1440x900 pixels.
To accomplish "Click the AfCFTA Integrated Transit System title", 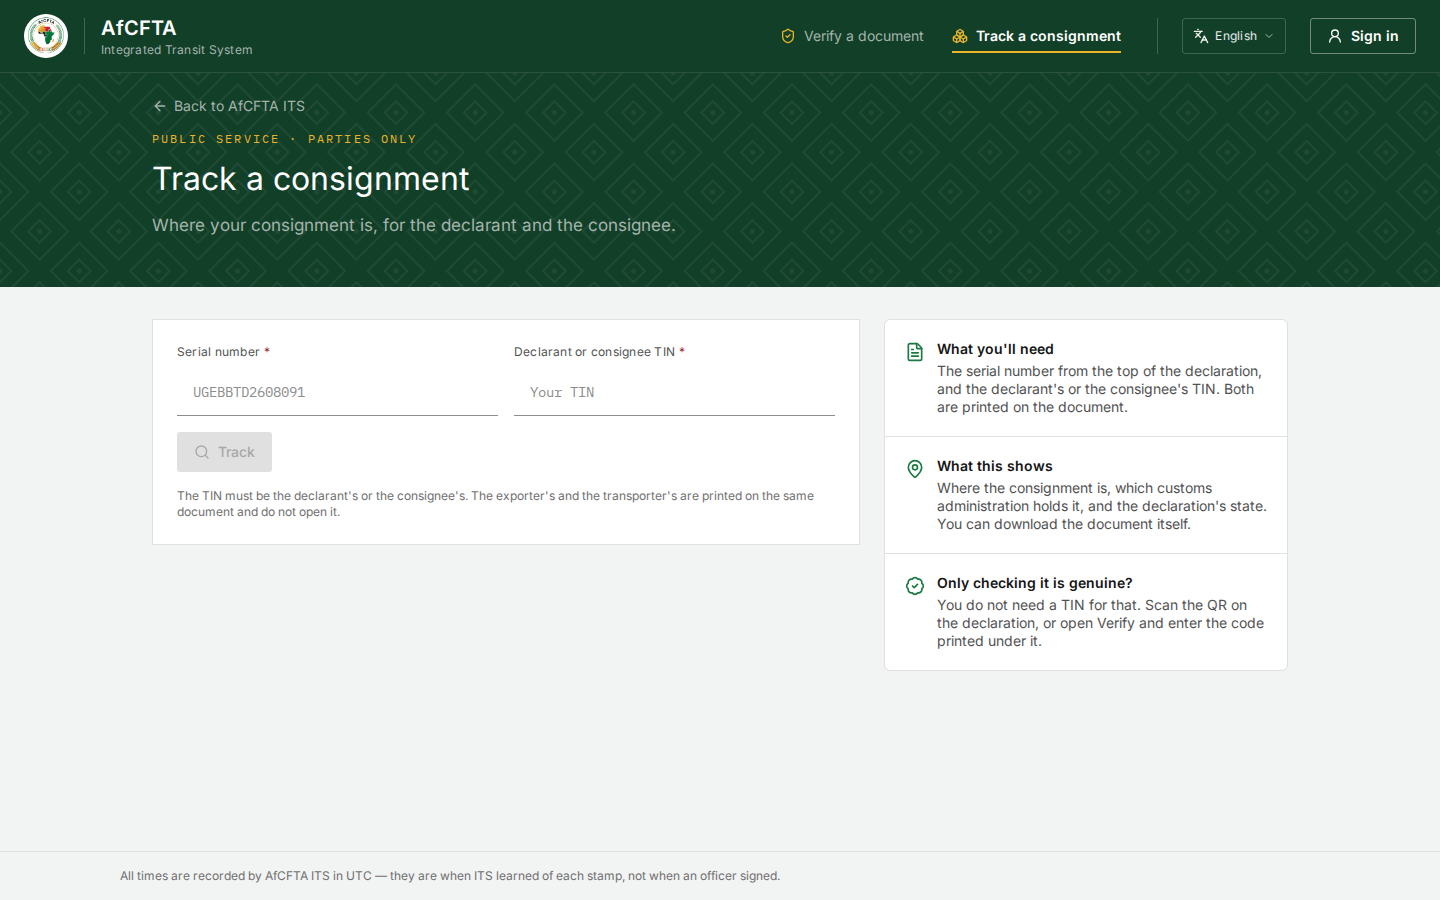I will tap(176, 37).
